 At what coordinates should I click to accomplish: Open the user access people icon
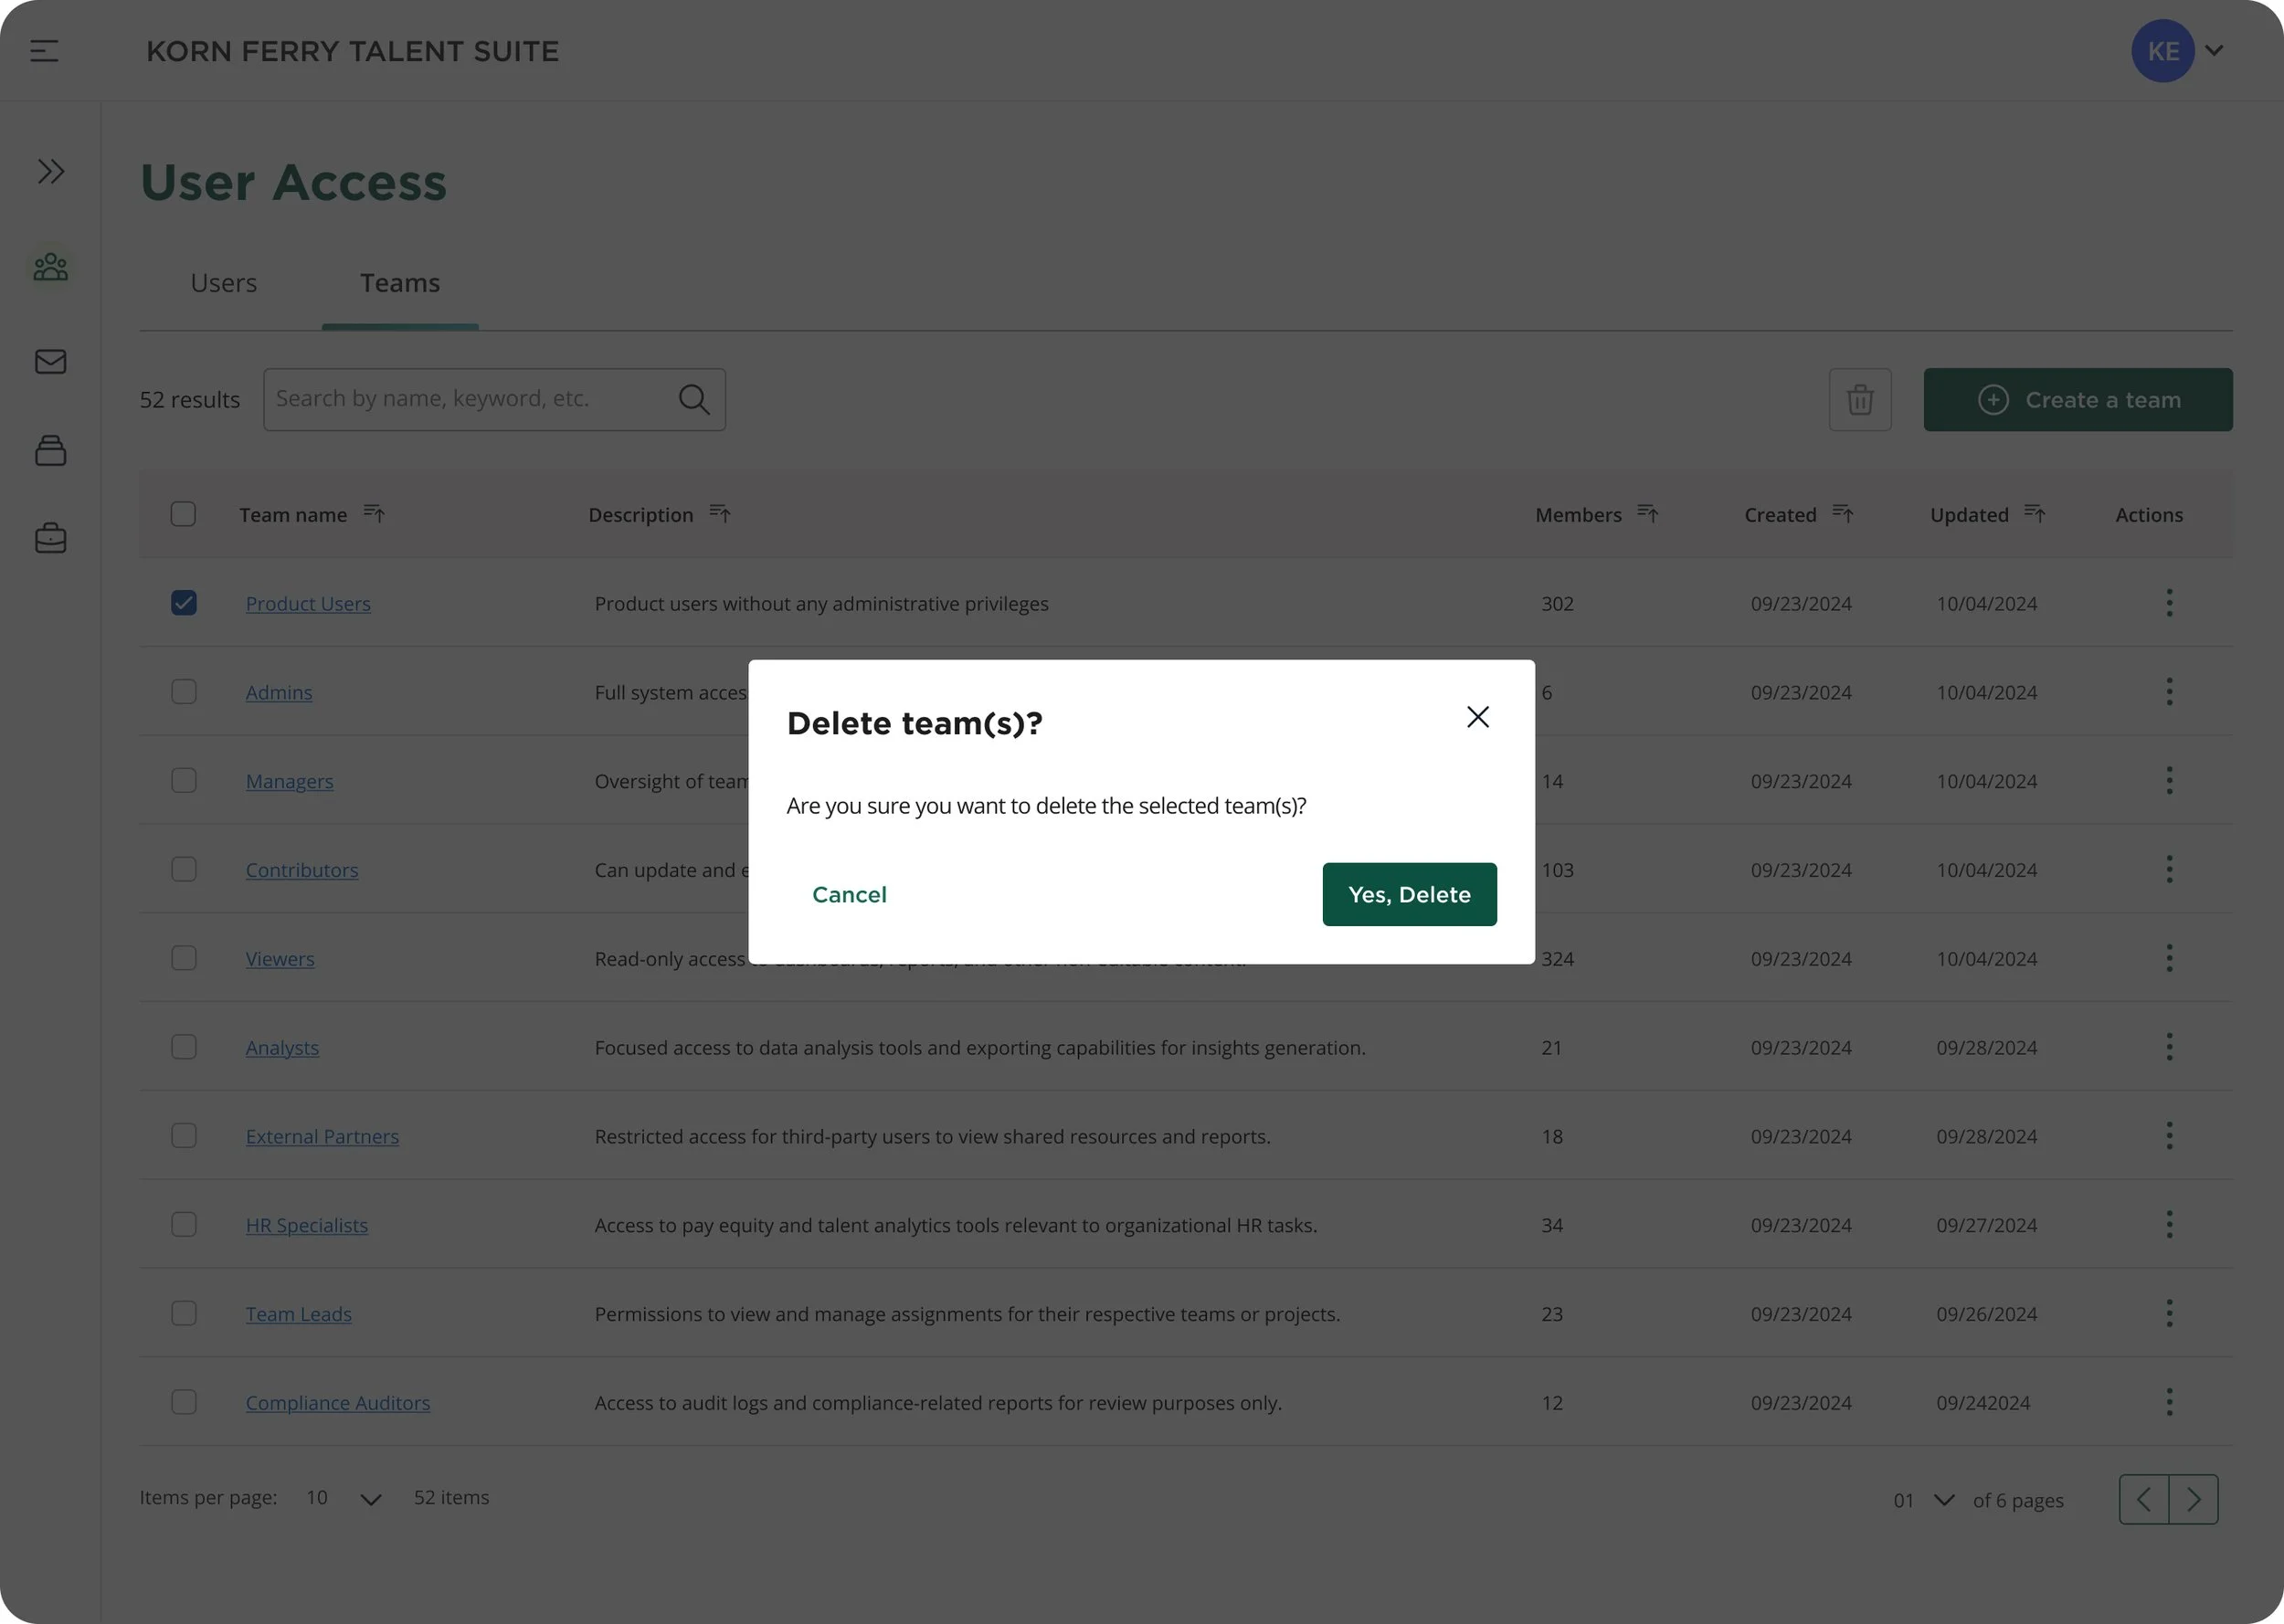pos(50,267)
